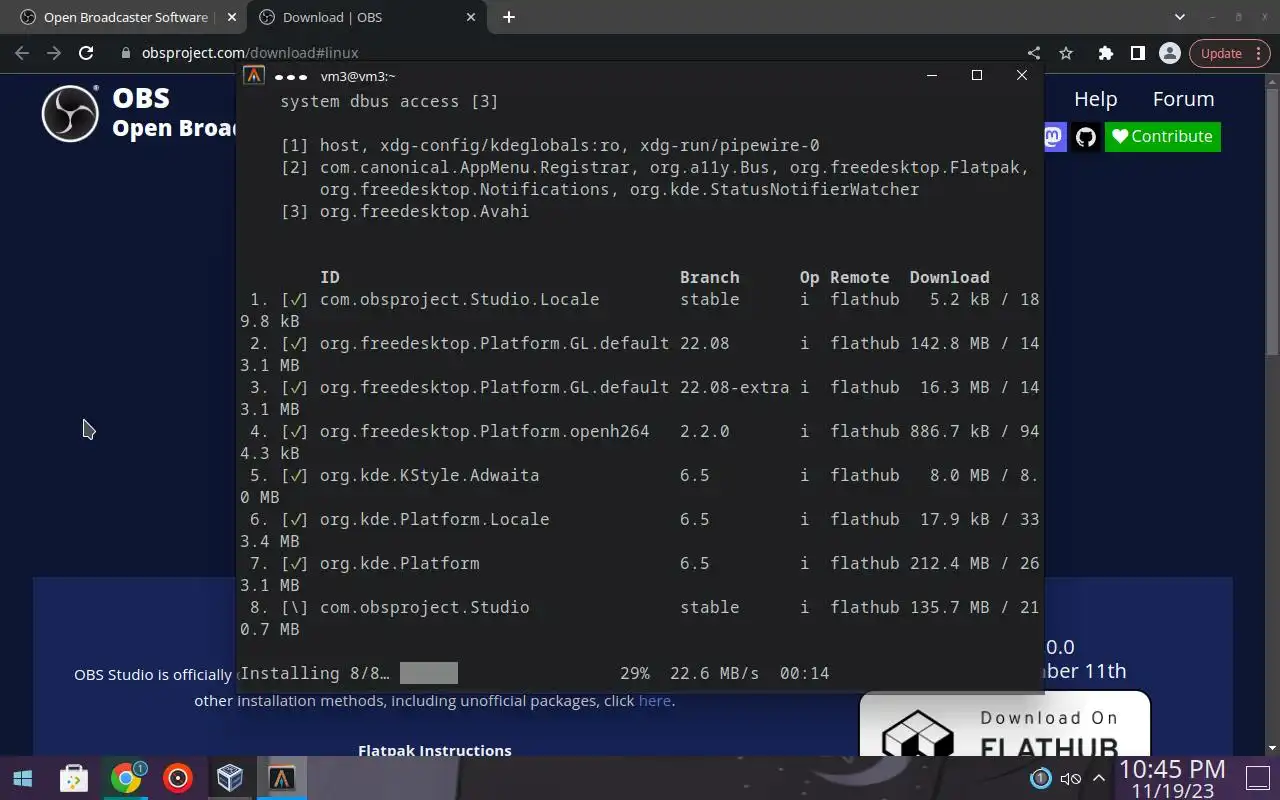Screen dimensions: 1280x800
Task: Click the Chrome Update button
Action: click(x=1221, y=53)
